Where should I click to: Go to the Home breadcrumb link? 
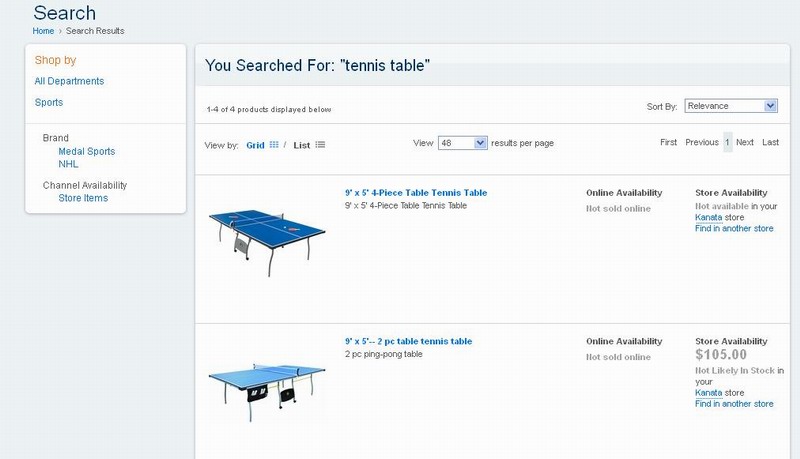pos(43,31)
